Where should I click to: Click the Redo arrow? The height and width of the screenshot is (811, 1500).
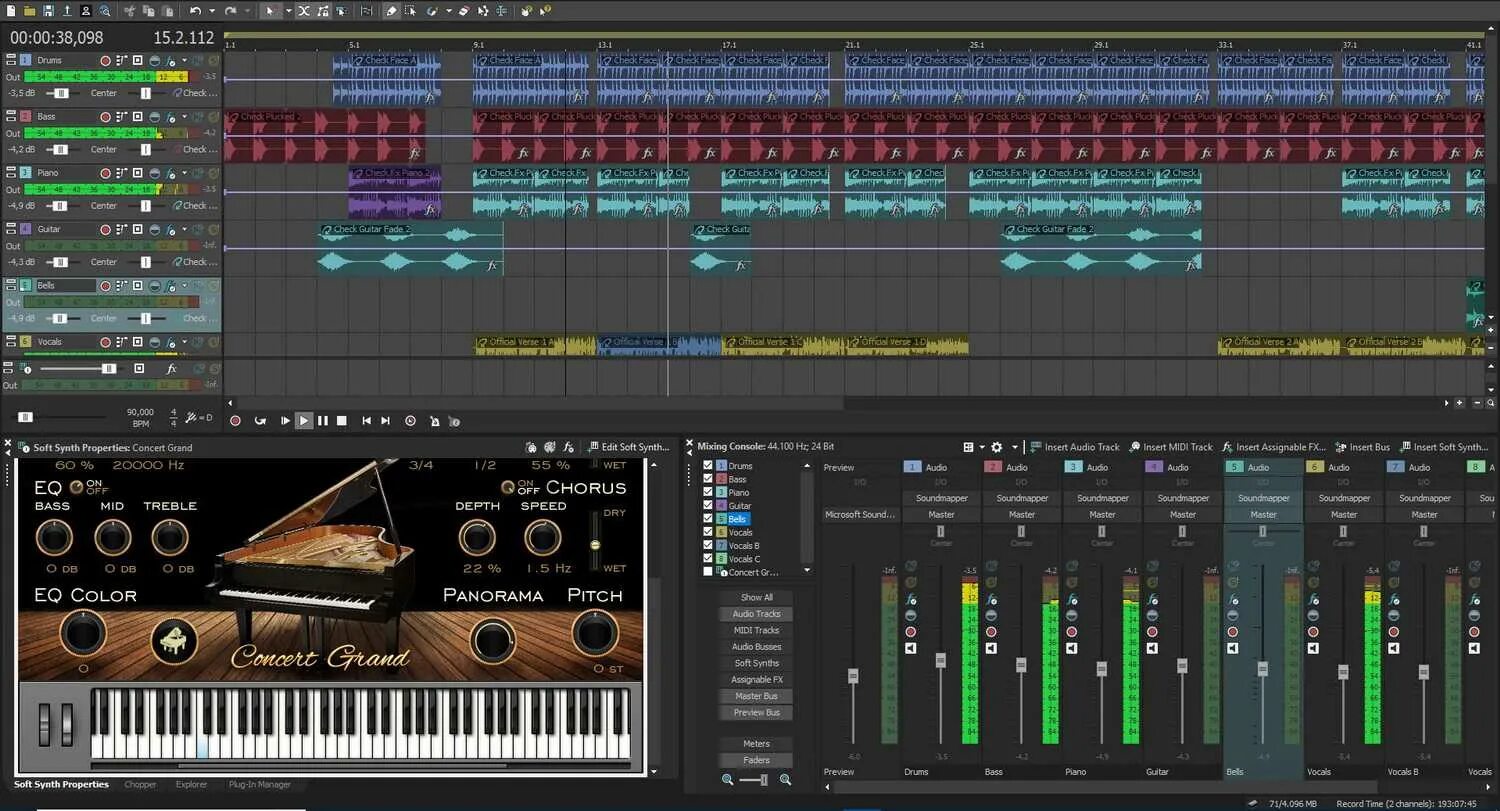coord(230,11)
